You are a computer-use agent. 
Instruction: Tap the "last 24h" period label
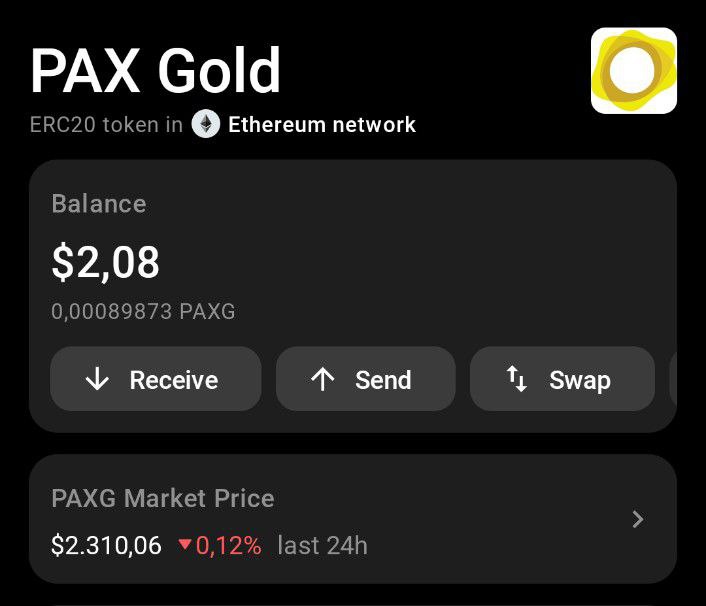click(x=322, y=546)
